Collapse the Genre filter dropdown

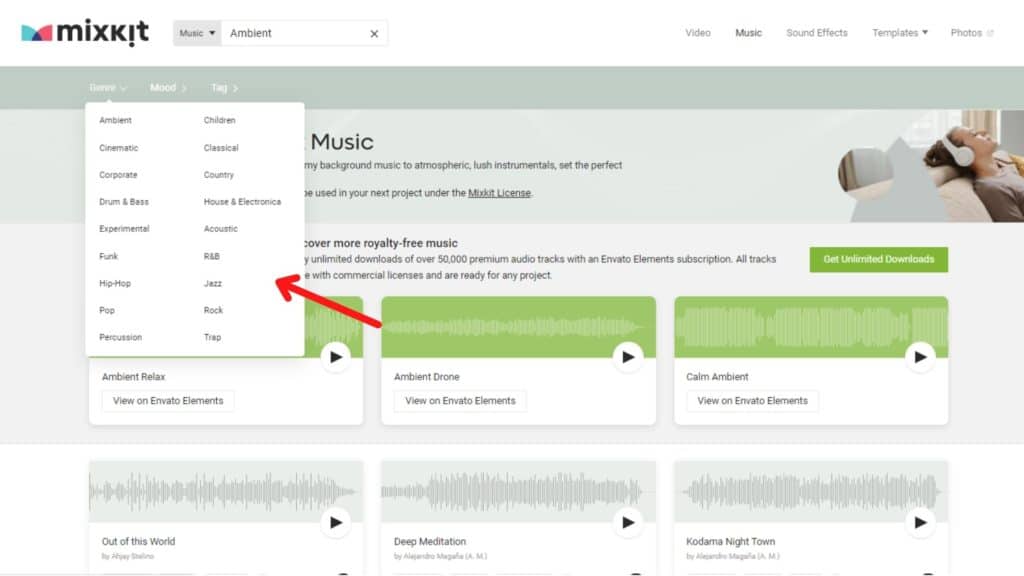tap(108, 88)
